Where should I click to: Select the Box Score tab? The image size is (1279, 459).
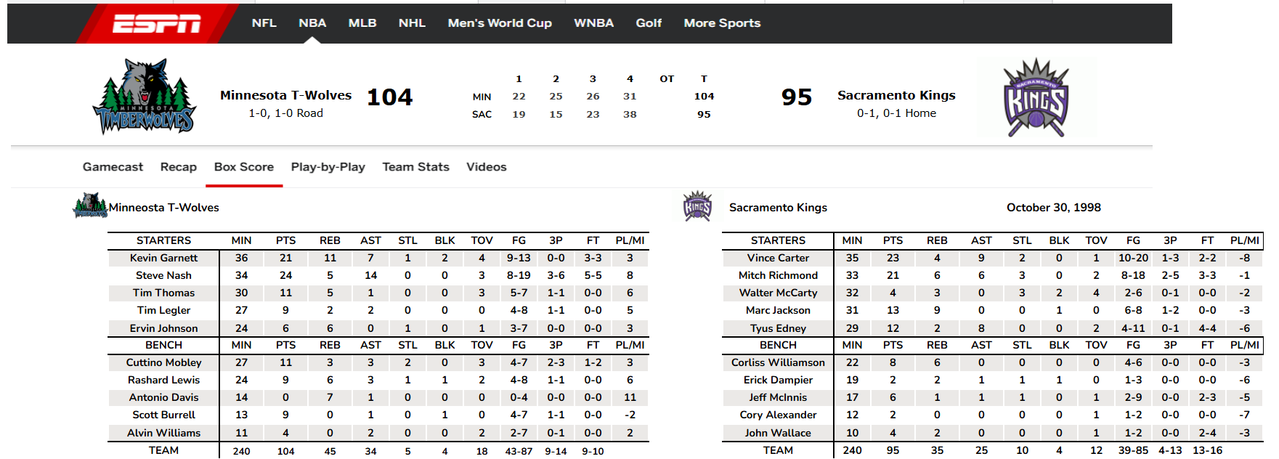click(x=244, y=167)
